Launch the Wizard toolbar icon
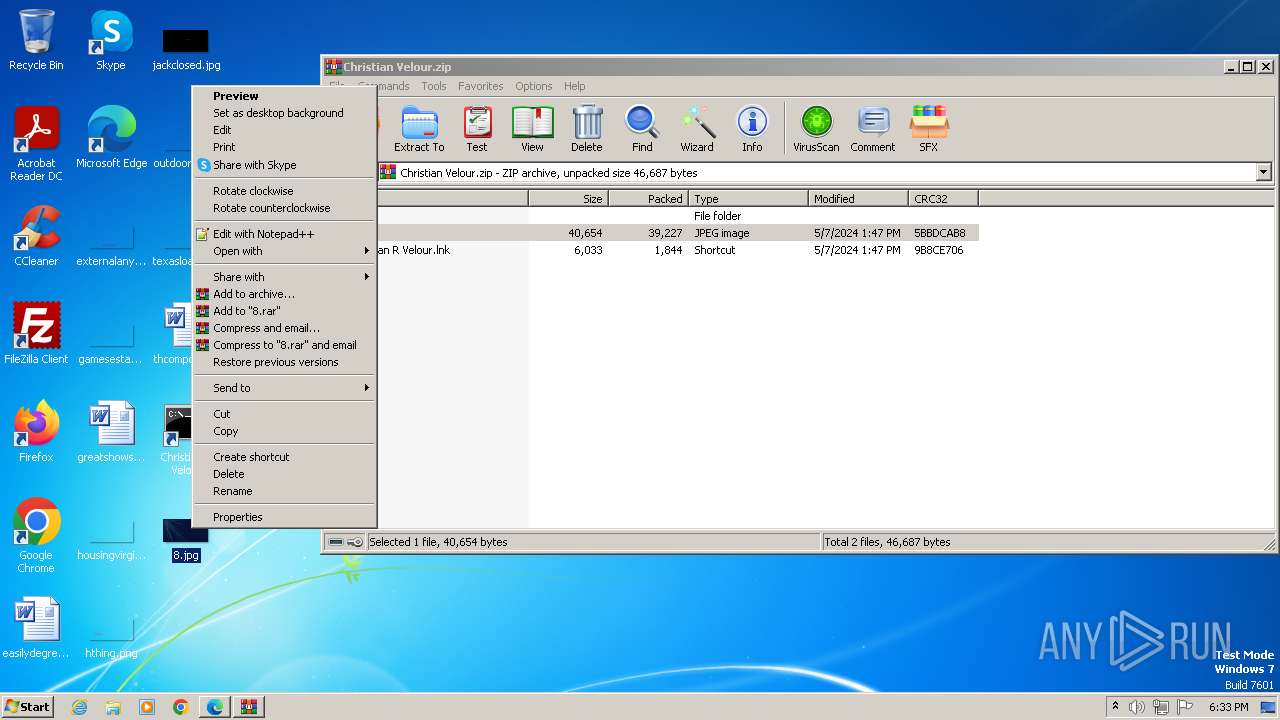Image resolution: width=1280 pixels, height=720 pixels. pos(697,129)
